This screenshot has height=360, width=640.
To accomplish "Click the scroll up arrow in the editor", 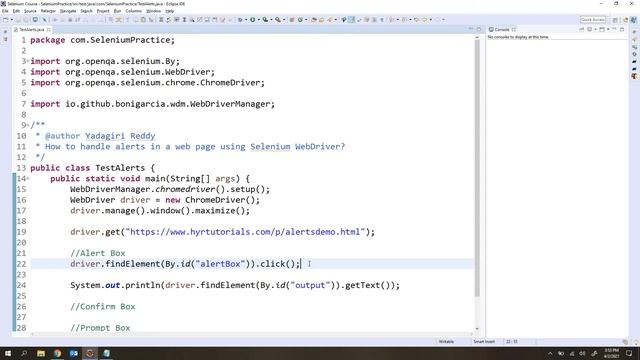I will pyautogui.click(x=477, y=37).
